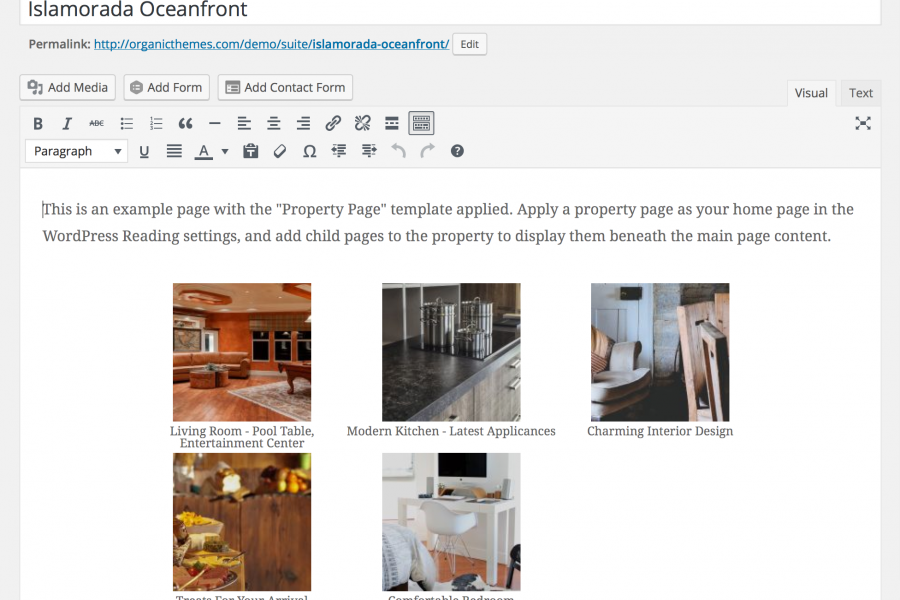The height and width of the screenshot is (600, 900).
Task: Open the text color picker arrow
Action: pyautogui.click(x=225, y=152)
